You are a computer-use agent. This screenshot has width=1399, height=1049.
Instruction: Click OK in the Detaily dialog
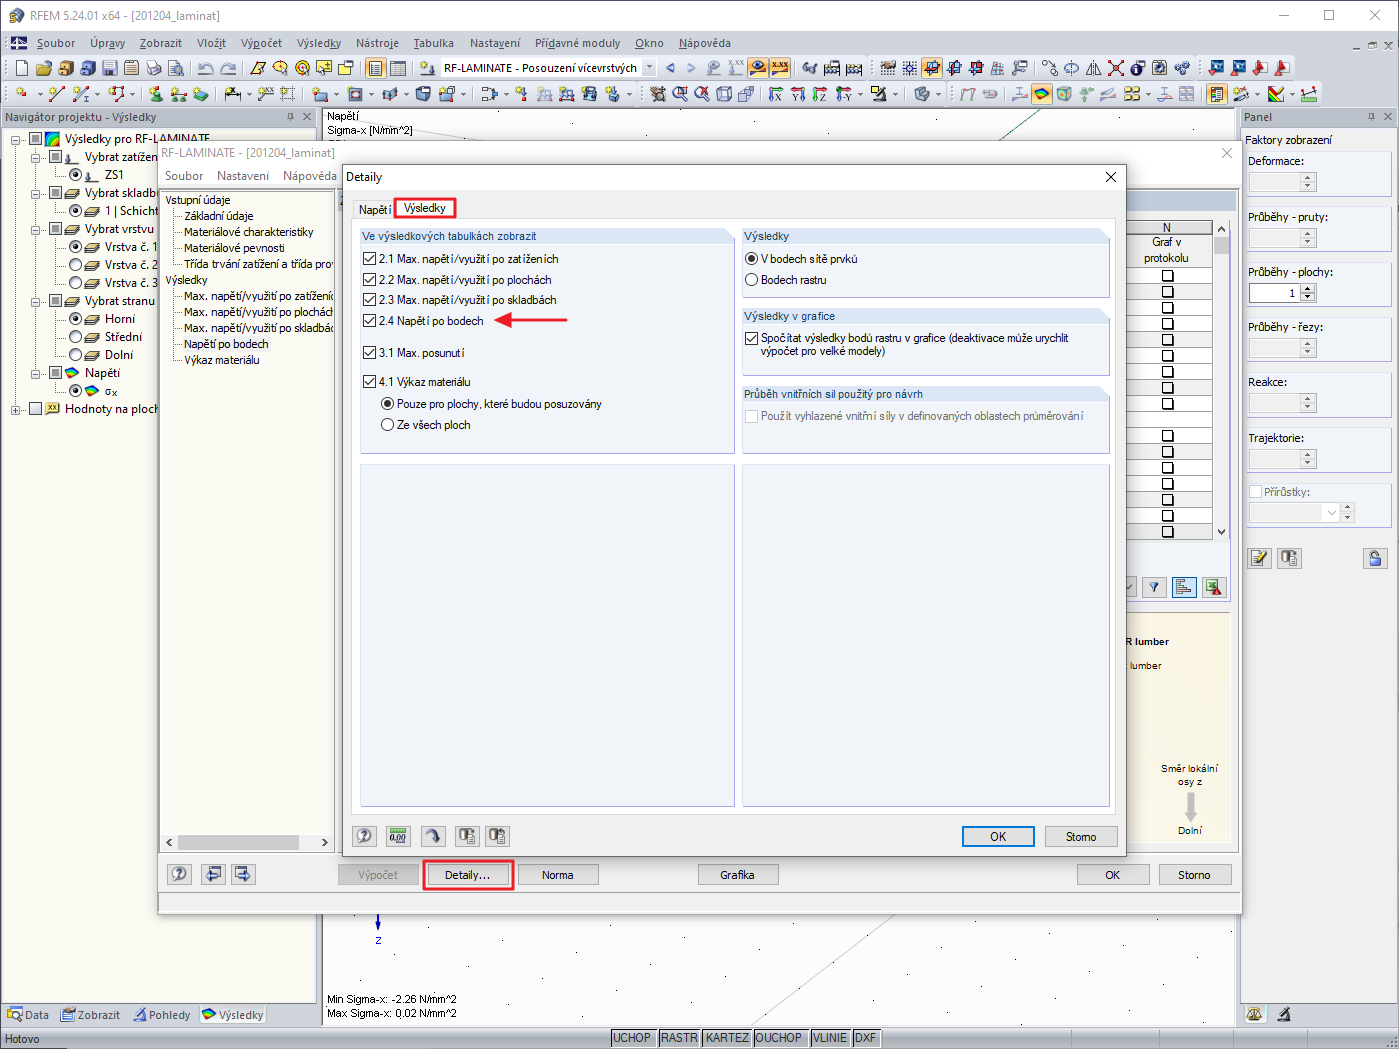[998, 837]
